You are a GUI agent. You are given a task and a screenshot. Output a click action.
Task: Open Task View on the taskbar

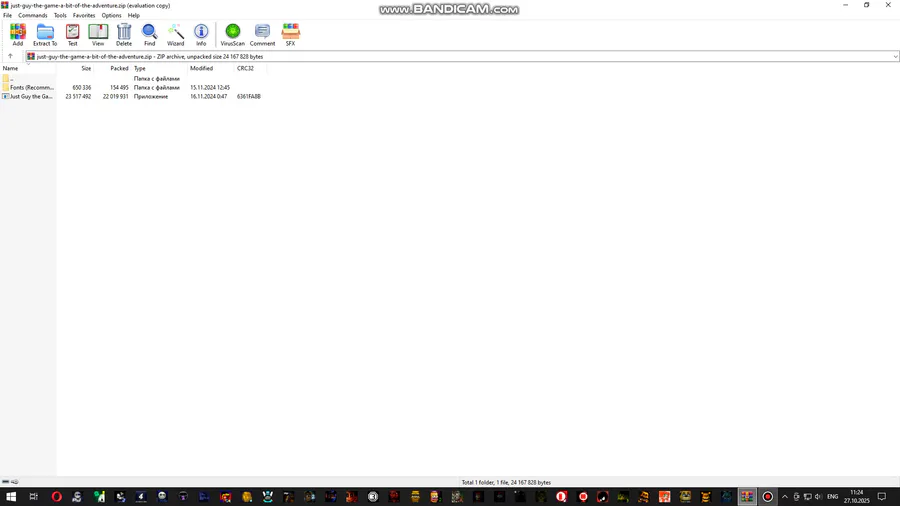pyautogui.click(x=33, y=497)
